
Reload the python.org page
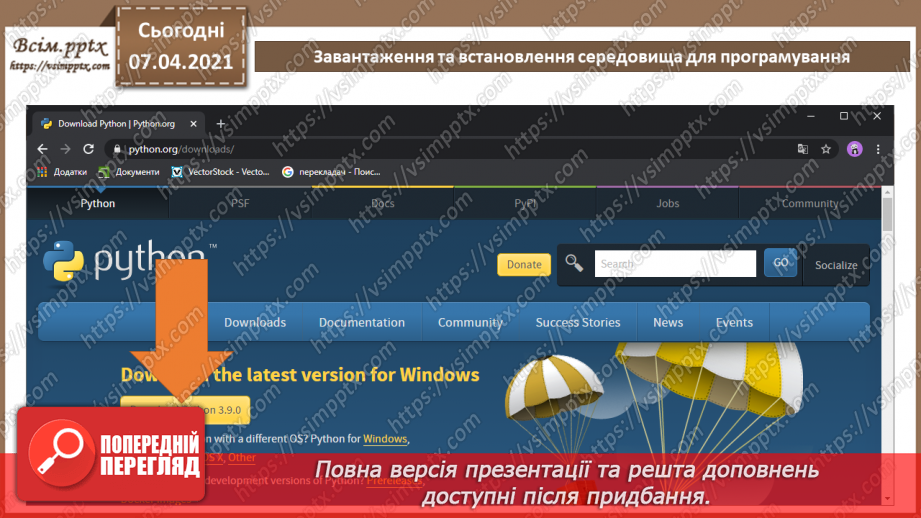tap(89, 149)
